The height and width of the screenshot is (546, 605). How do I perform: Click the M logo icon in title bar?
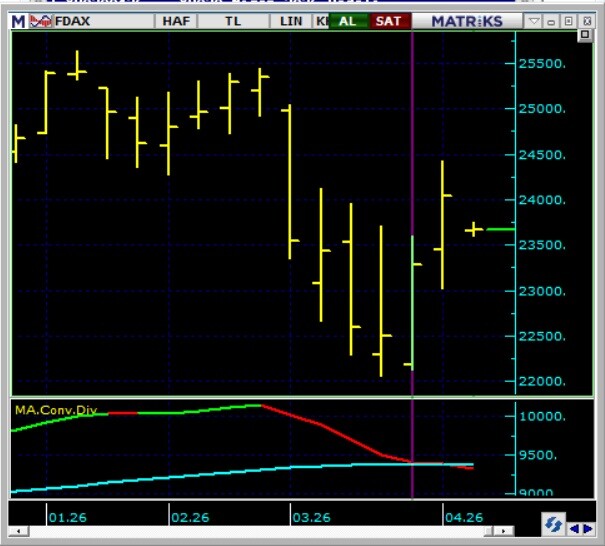coord(18,20)
